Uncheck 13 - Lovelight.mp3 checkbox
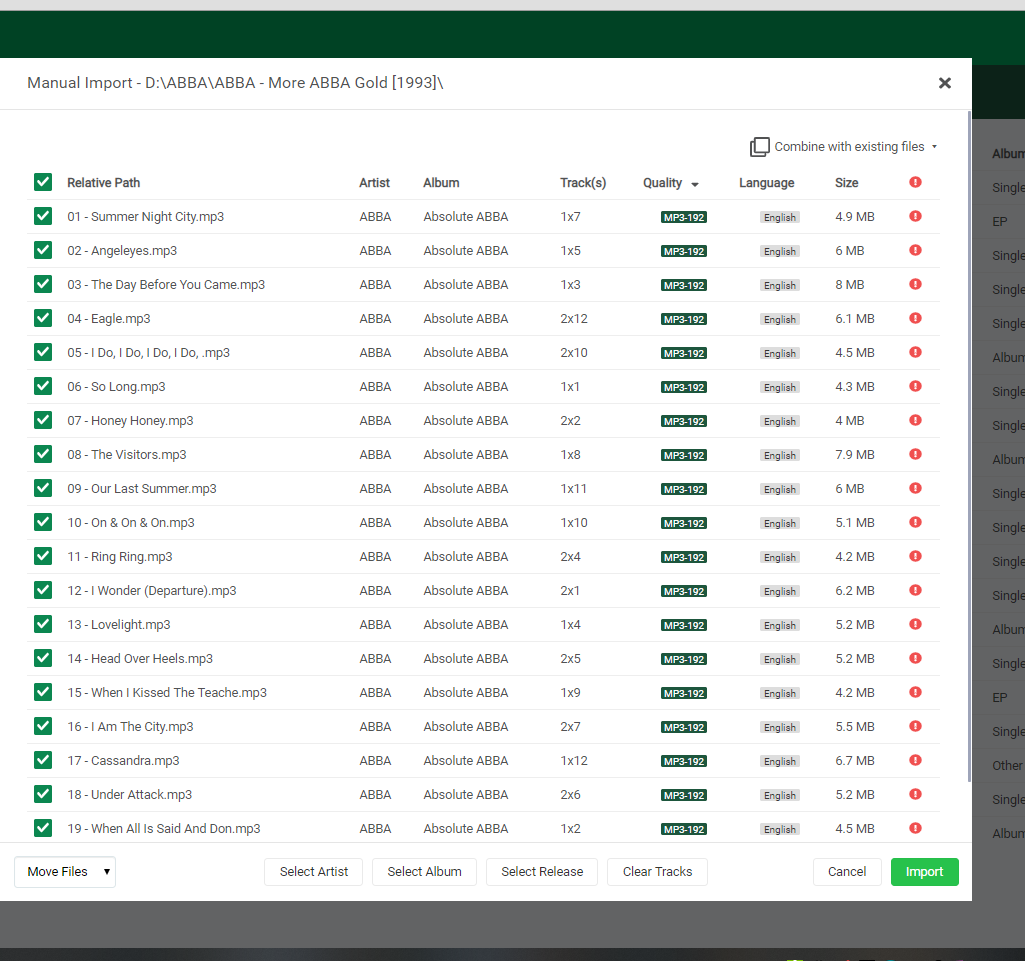This screenshot has width=1025, height=961. pyautogui.click(x=43, y=624)
